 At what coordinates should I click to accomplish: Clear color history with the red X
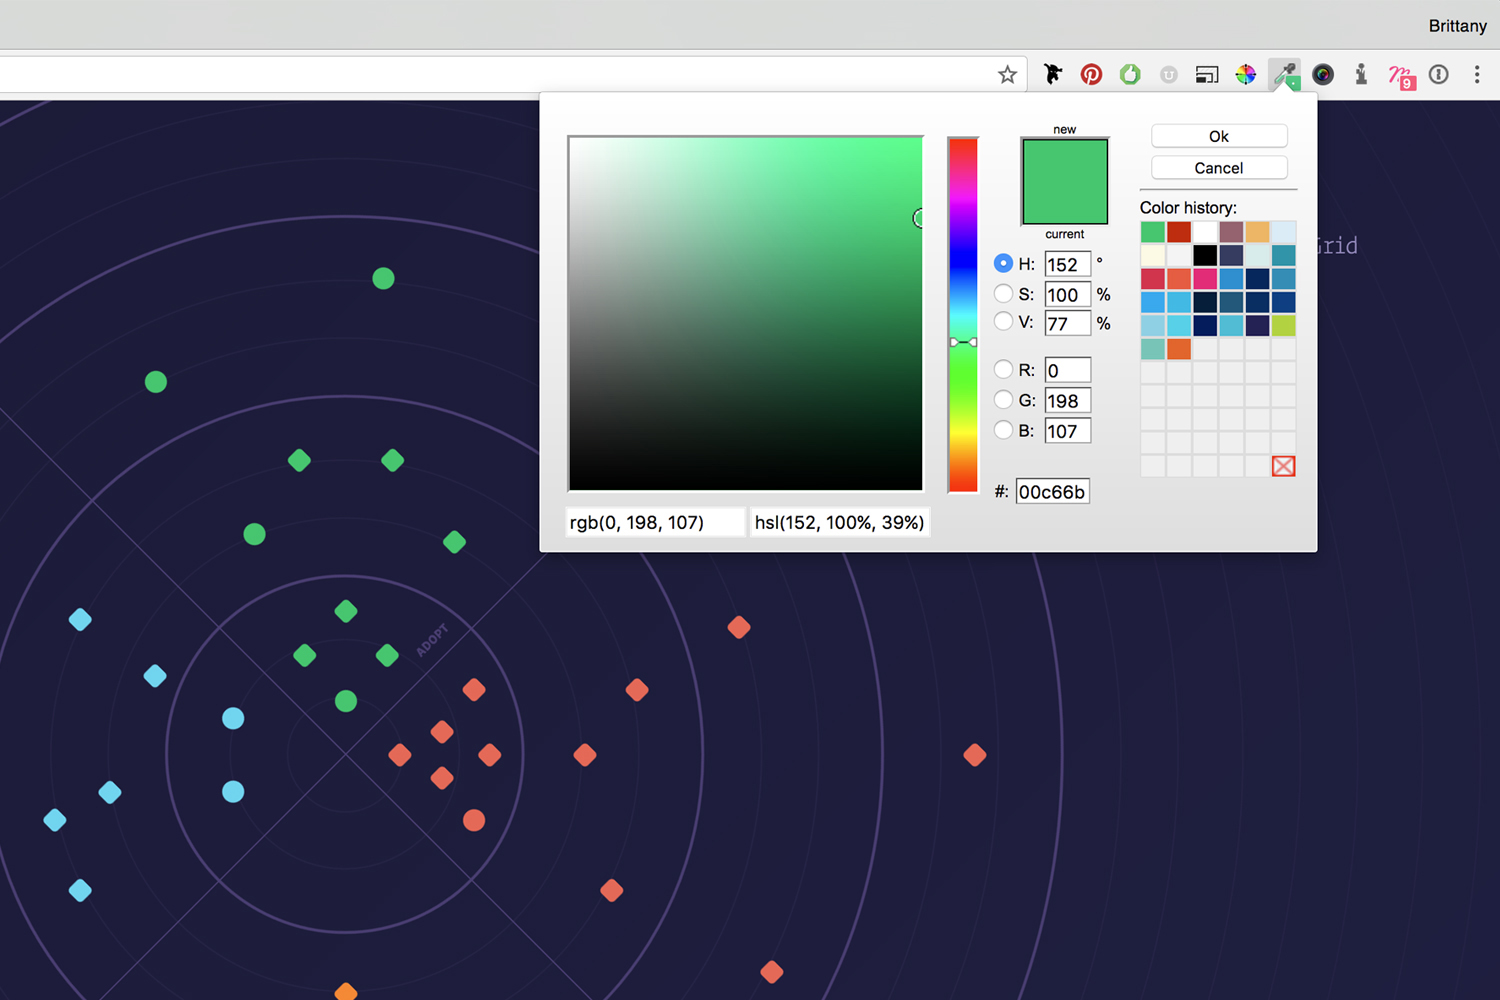click(1283, 465)
